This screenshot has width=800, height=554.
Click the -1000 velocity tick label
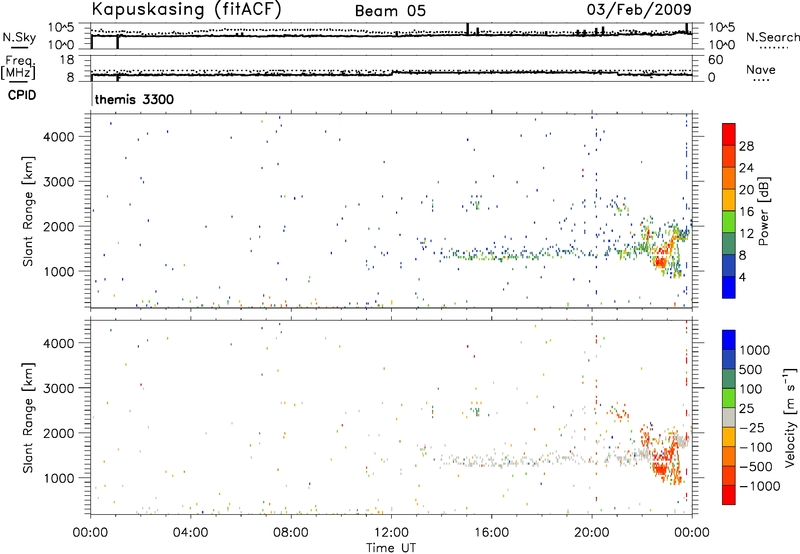[x=760, y=486]
